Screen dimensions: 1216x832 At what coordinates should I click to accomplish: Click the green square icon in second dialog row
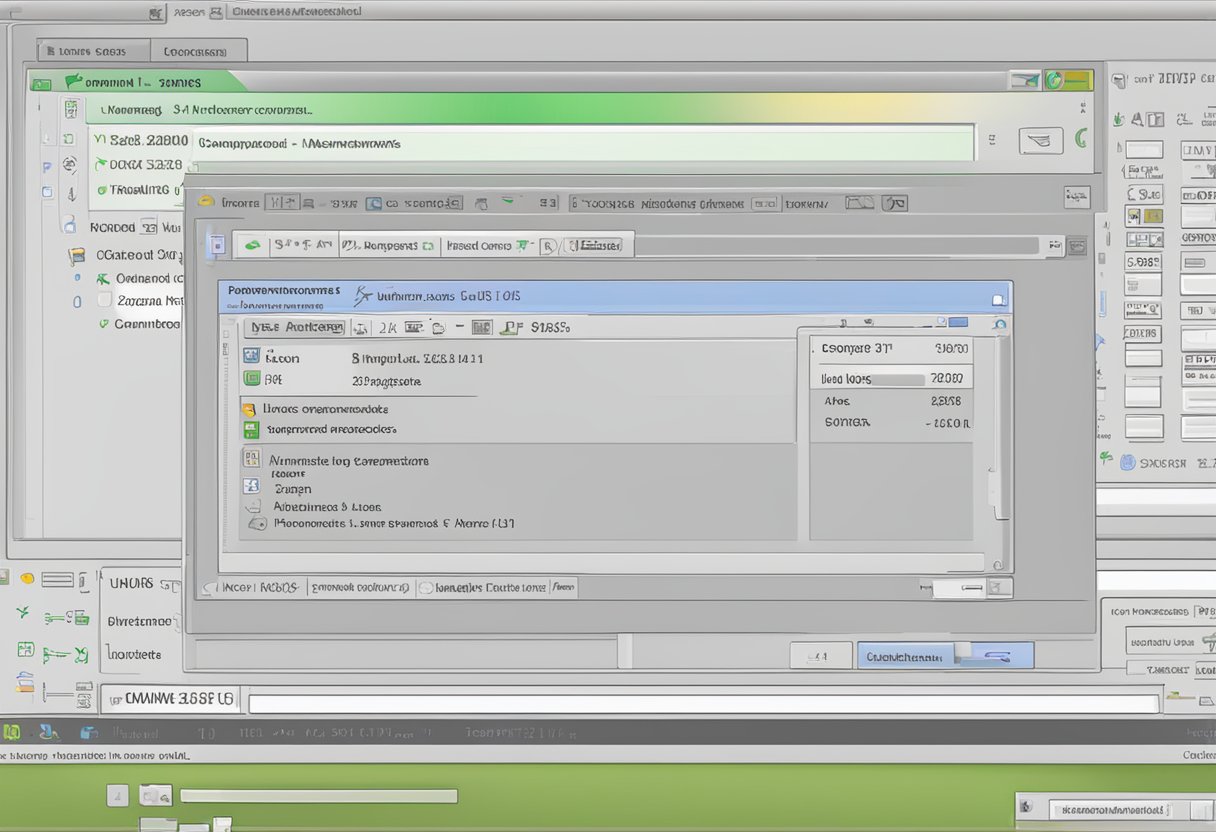pos(252,379)
